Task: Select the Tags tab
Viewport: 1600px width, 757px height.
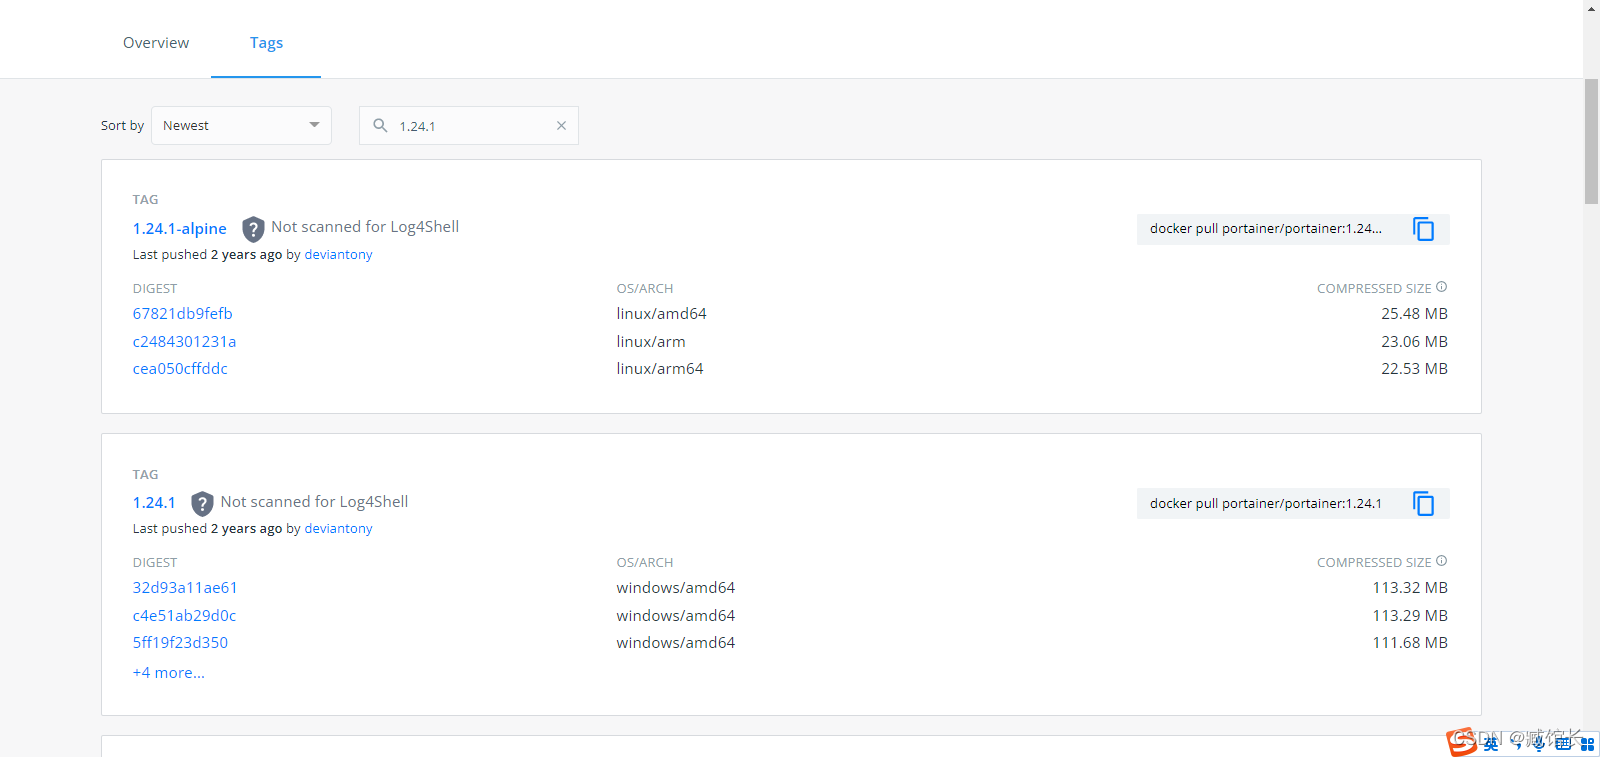Action: click(266, 43)
